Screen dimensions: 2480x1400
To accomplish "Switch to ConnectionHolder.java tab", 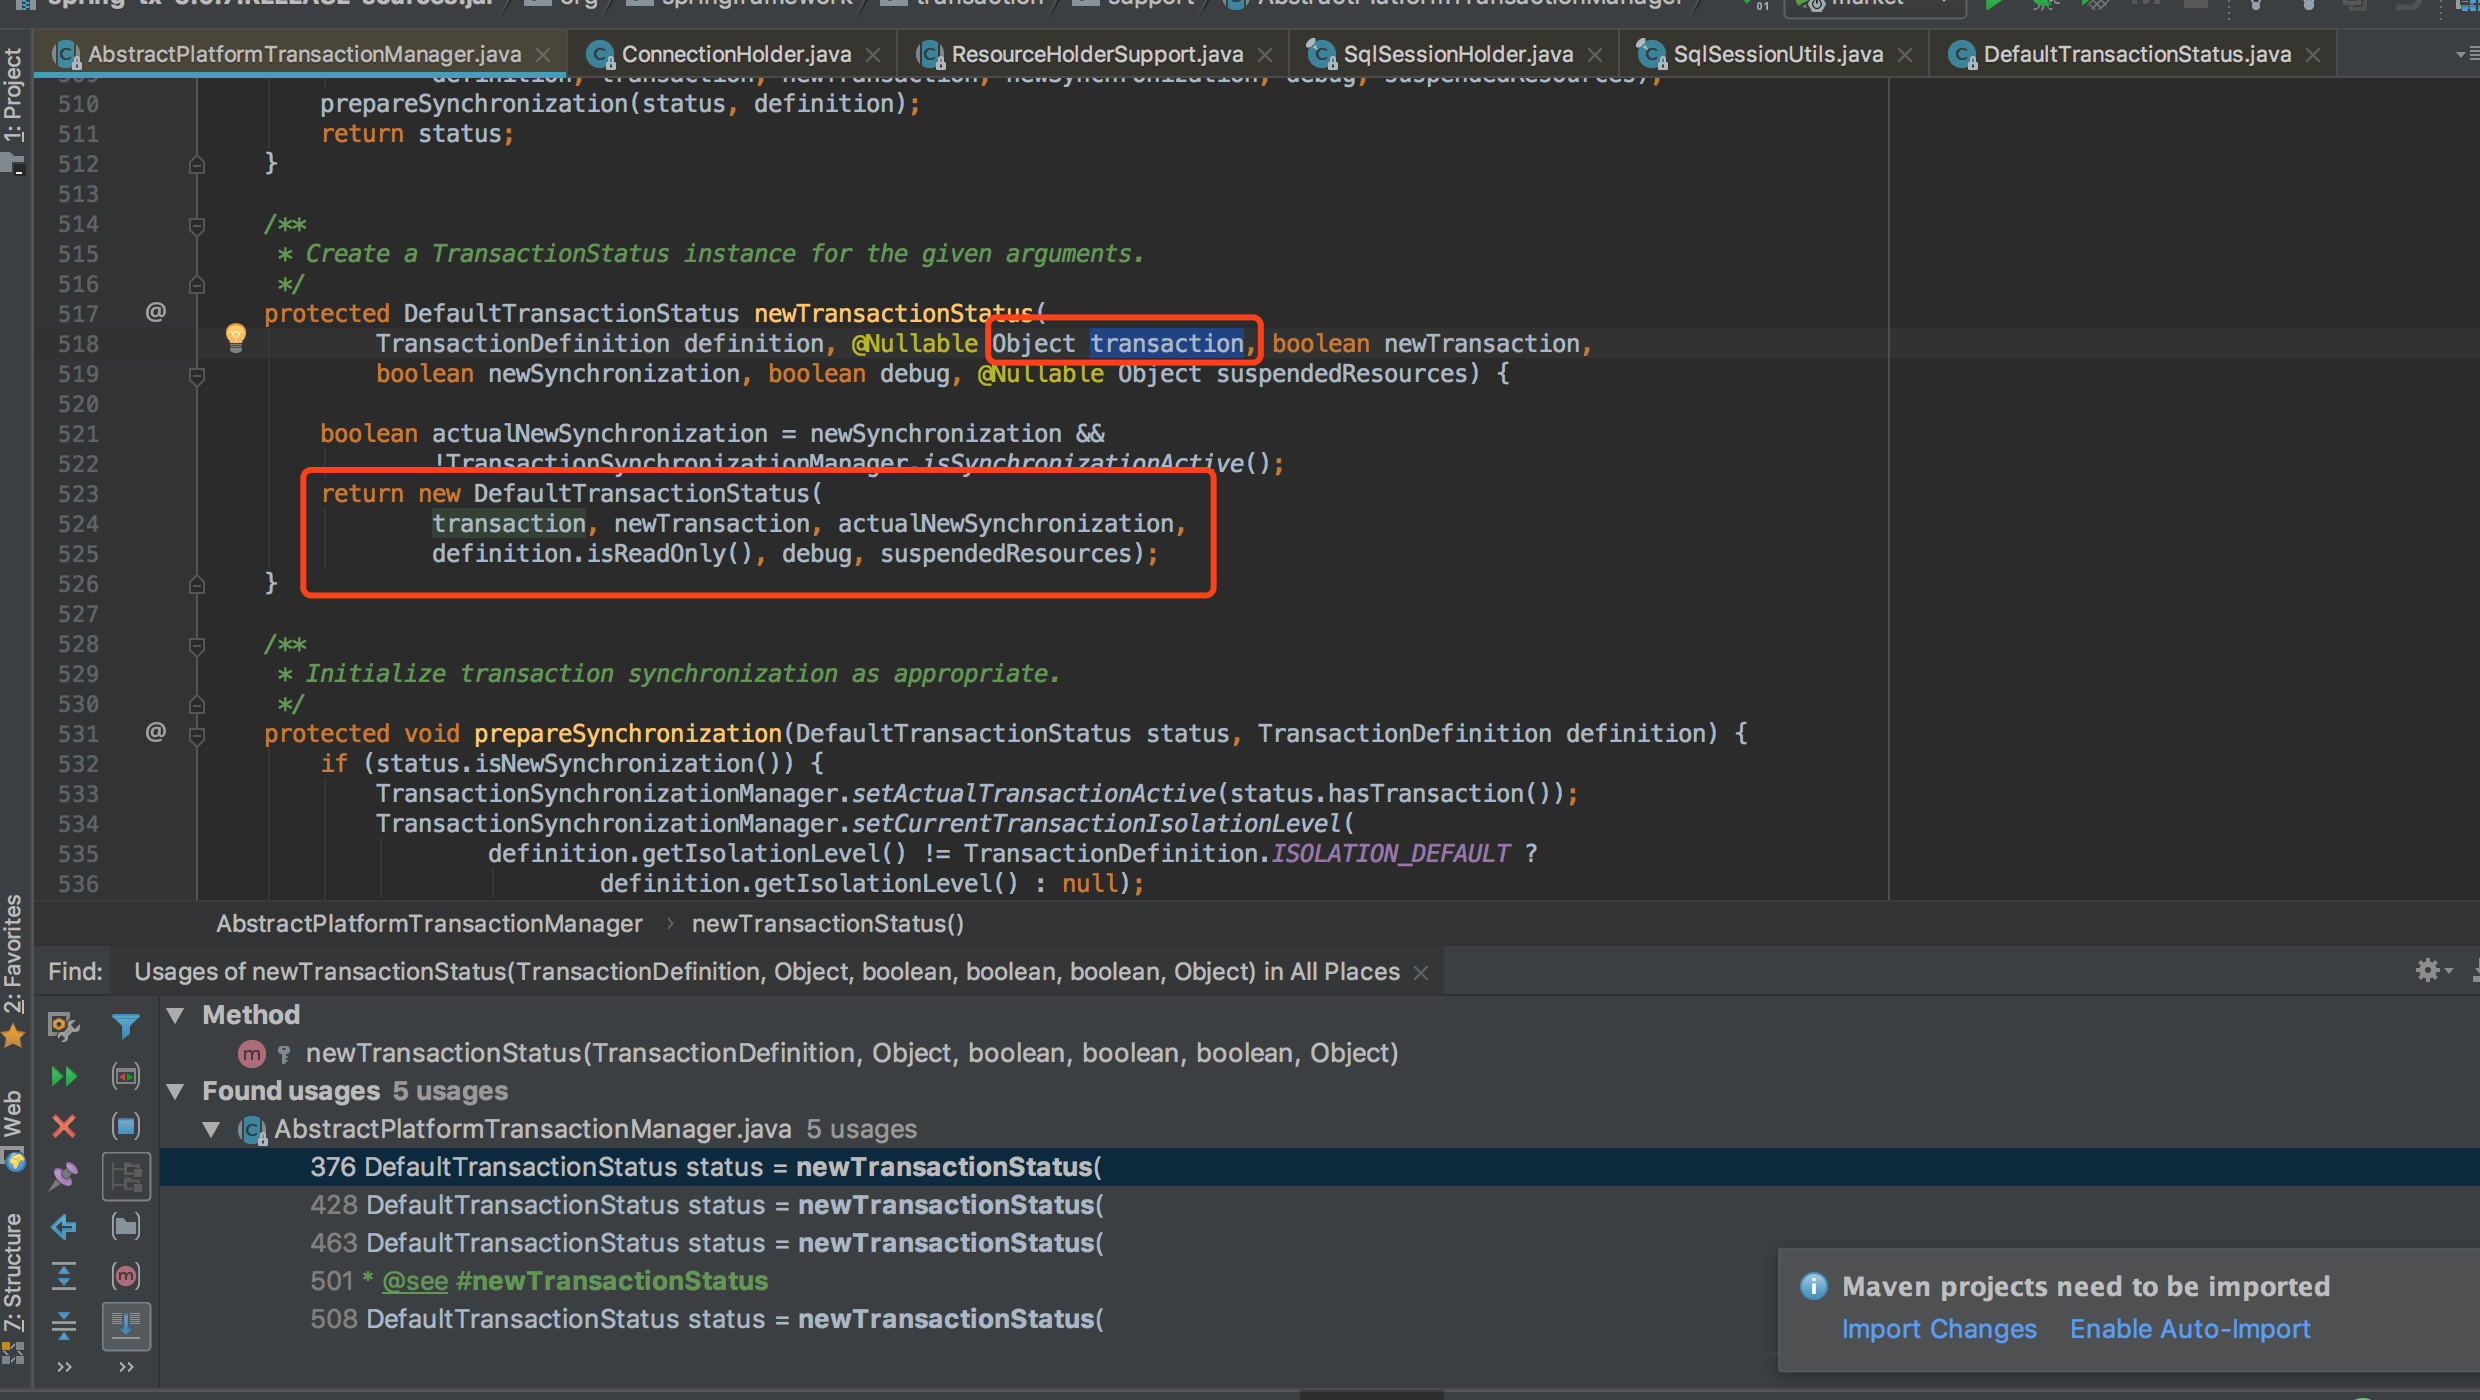I will click(x=735, y=54).
